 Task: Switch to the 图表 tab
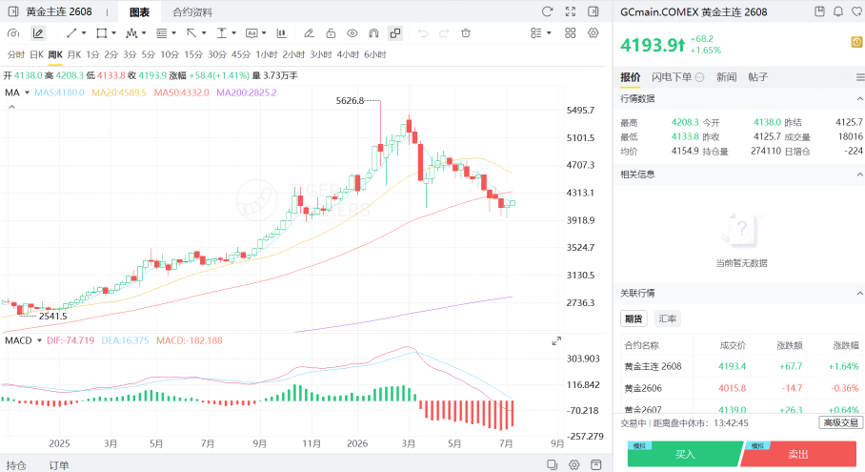(x=140, y=12)
